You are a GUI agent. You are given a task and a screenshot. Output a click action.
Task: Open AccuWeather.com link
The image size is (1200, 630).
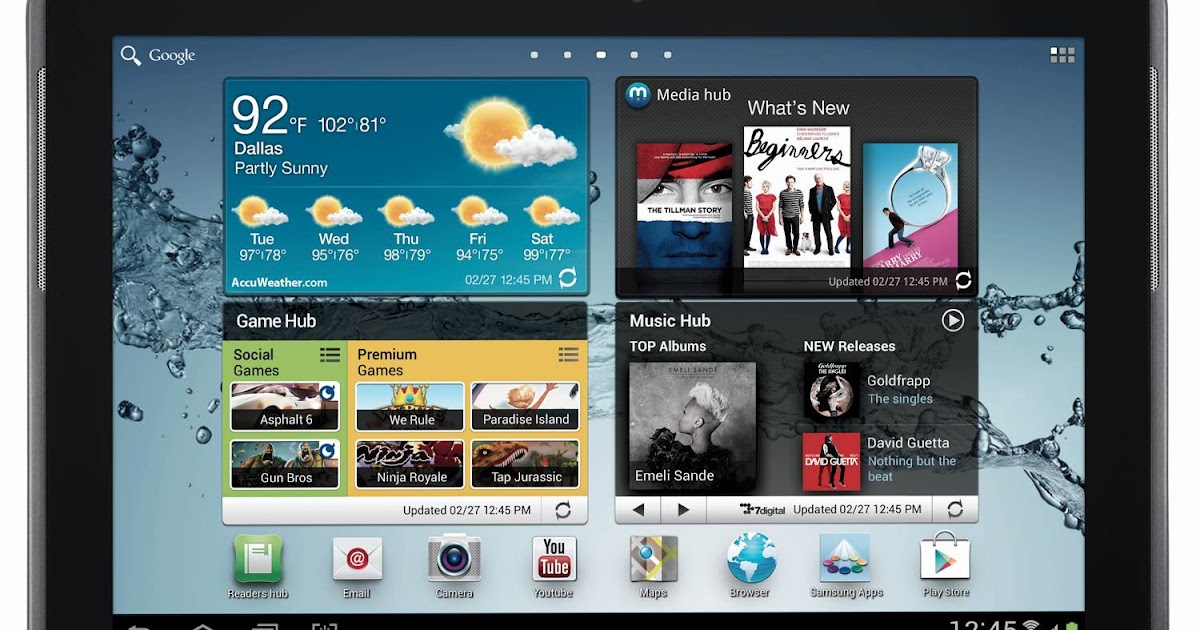point(279,282)
